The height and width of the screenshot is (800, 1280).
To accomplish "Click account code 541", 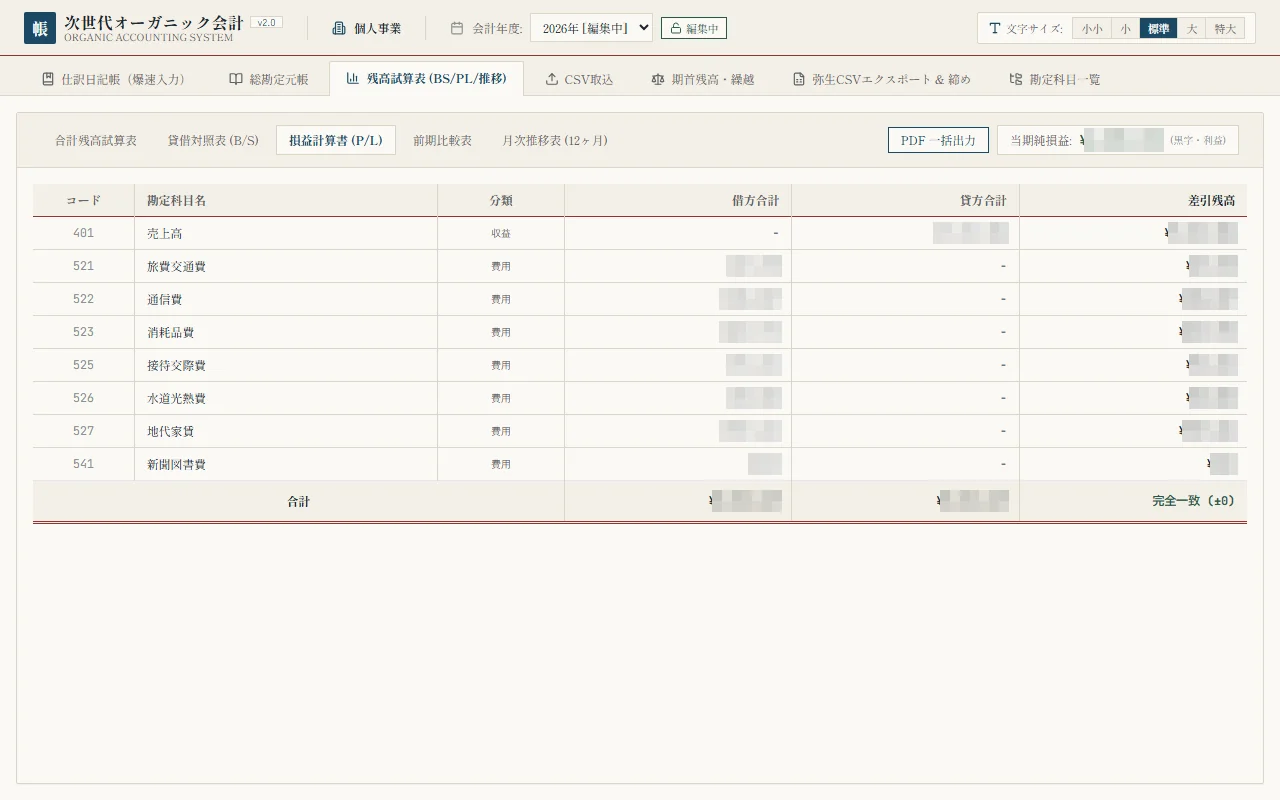I will pyautogui.click(x=83, y=464).
